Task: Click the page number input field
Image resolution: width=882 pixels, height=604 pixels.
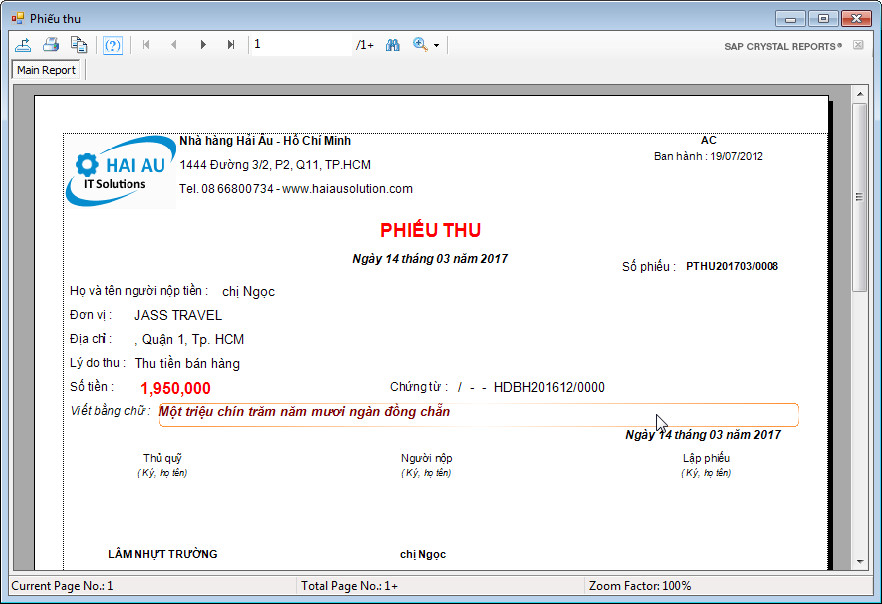Action: [301, 44]
